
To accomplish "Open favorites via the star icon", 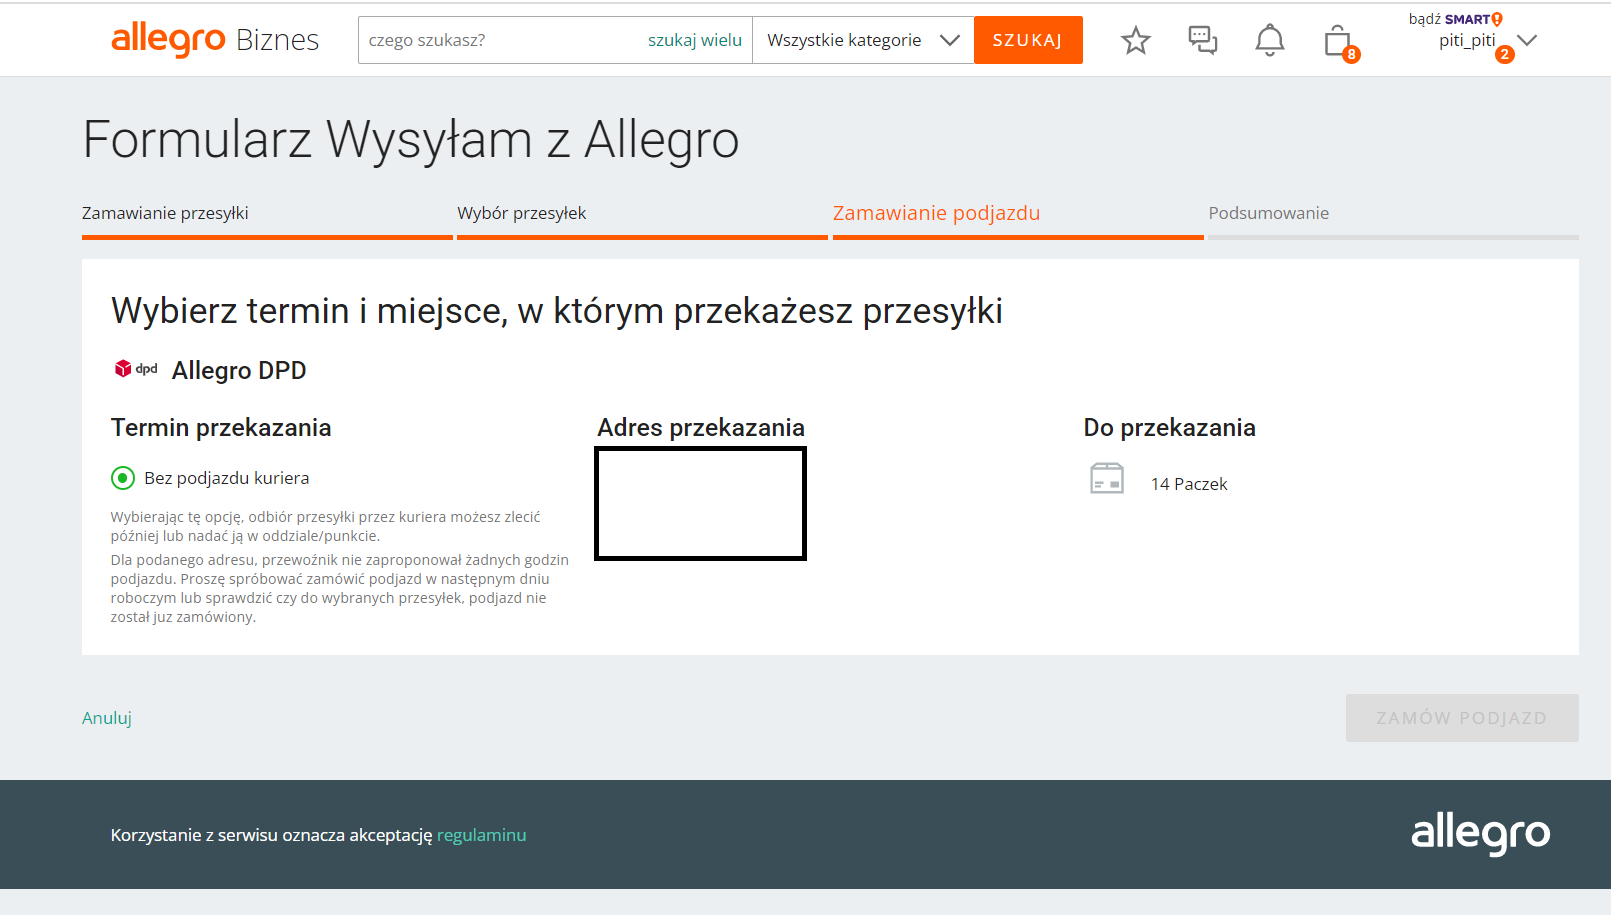I will 1135,40.
